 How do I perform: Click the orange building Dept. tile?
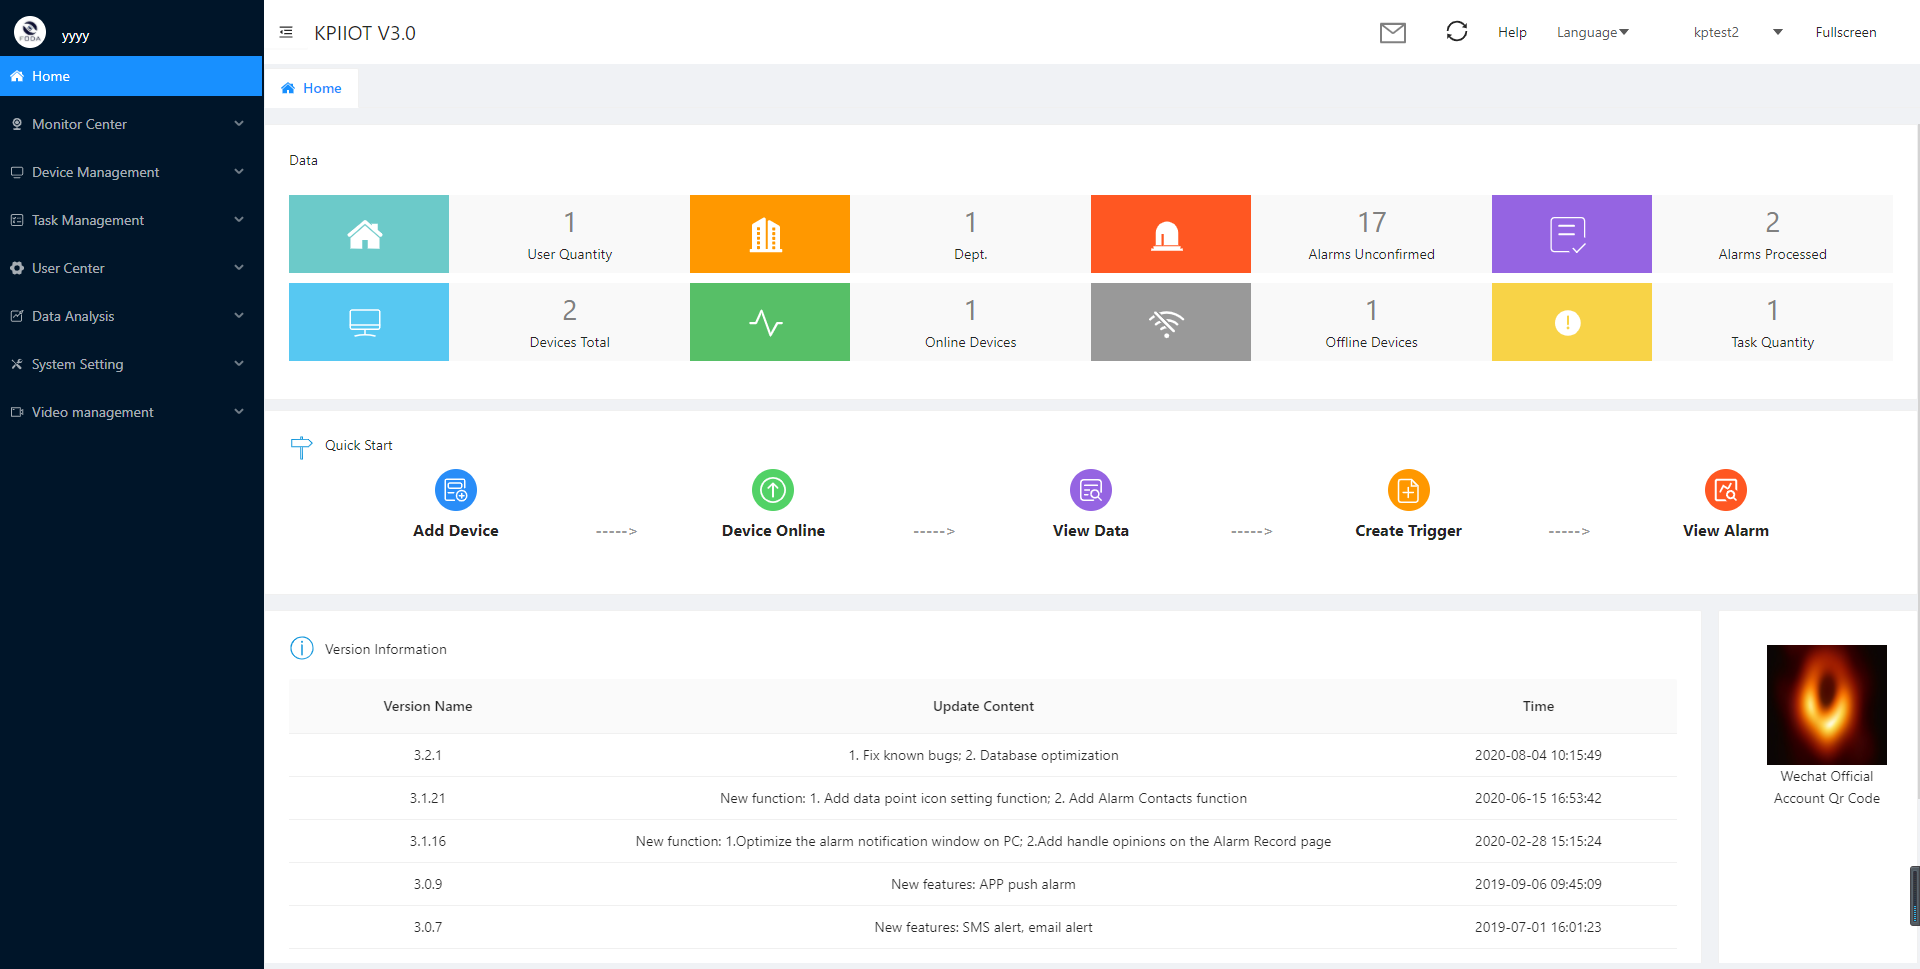770,234
